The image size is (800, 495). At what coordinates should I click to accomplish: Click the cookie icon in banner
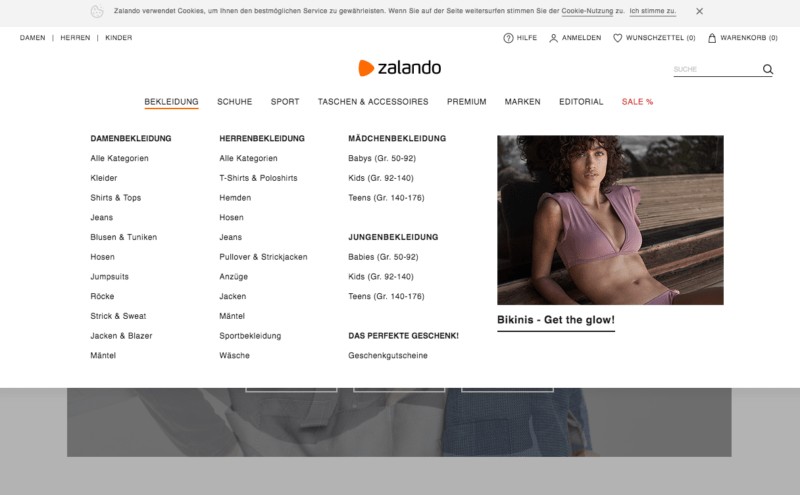point(97,11)
